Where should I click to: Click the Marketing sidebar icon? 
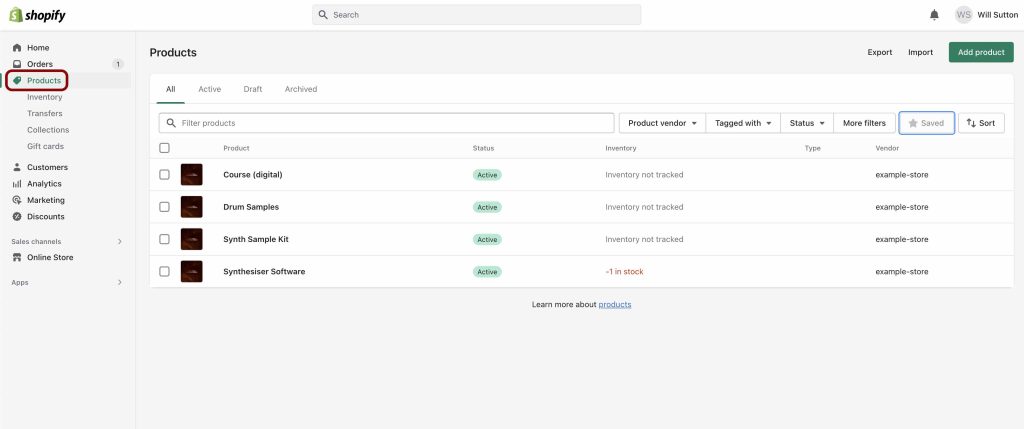(x=17, y=200)
